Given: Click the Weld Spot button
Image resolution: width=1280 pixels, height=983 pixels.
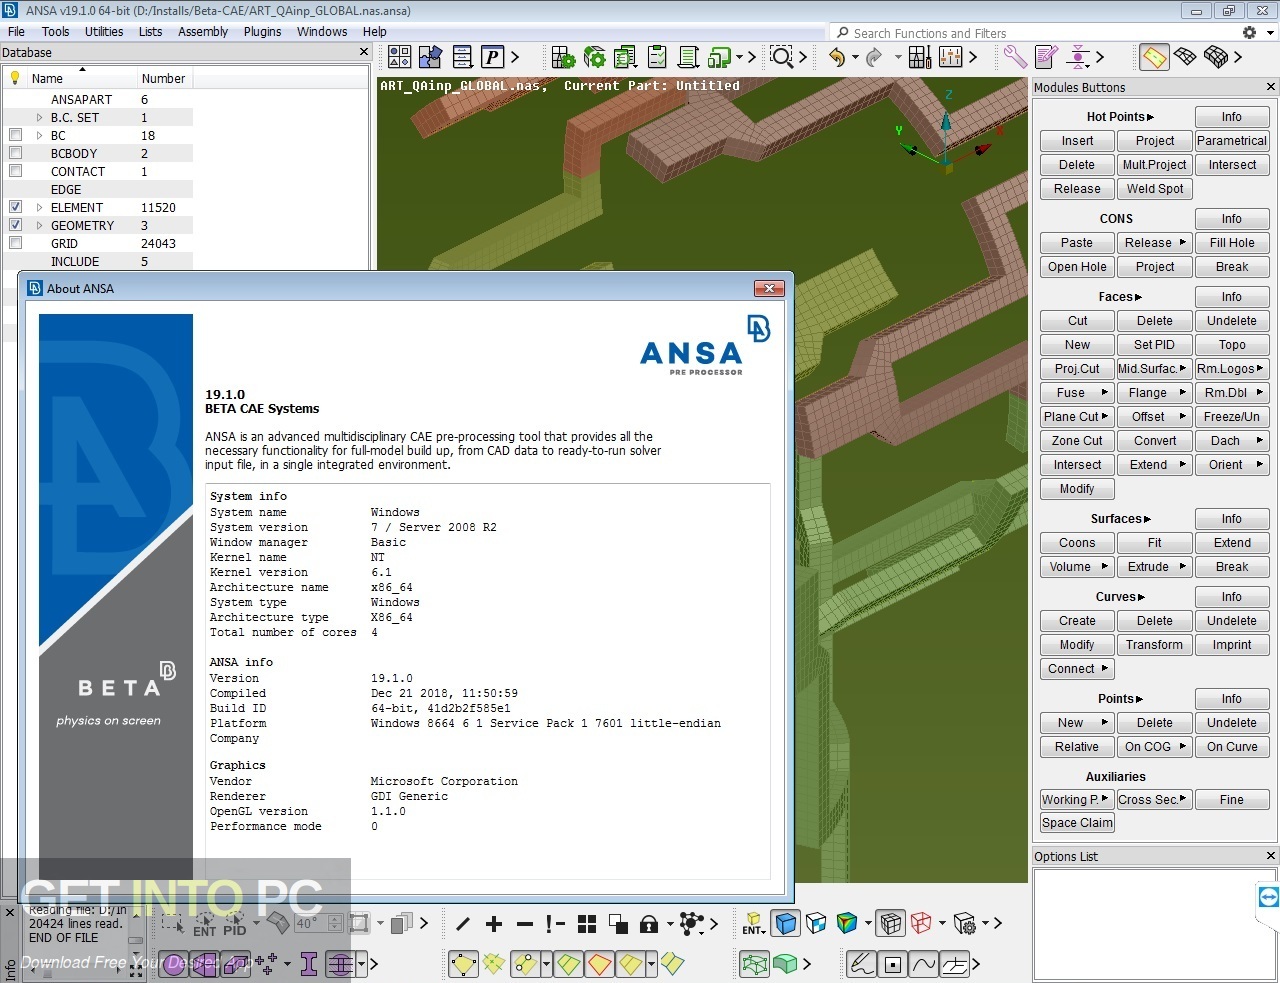Looking at the screenshot, I should pos(1154,189).
